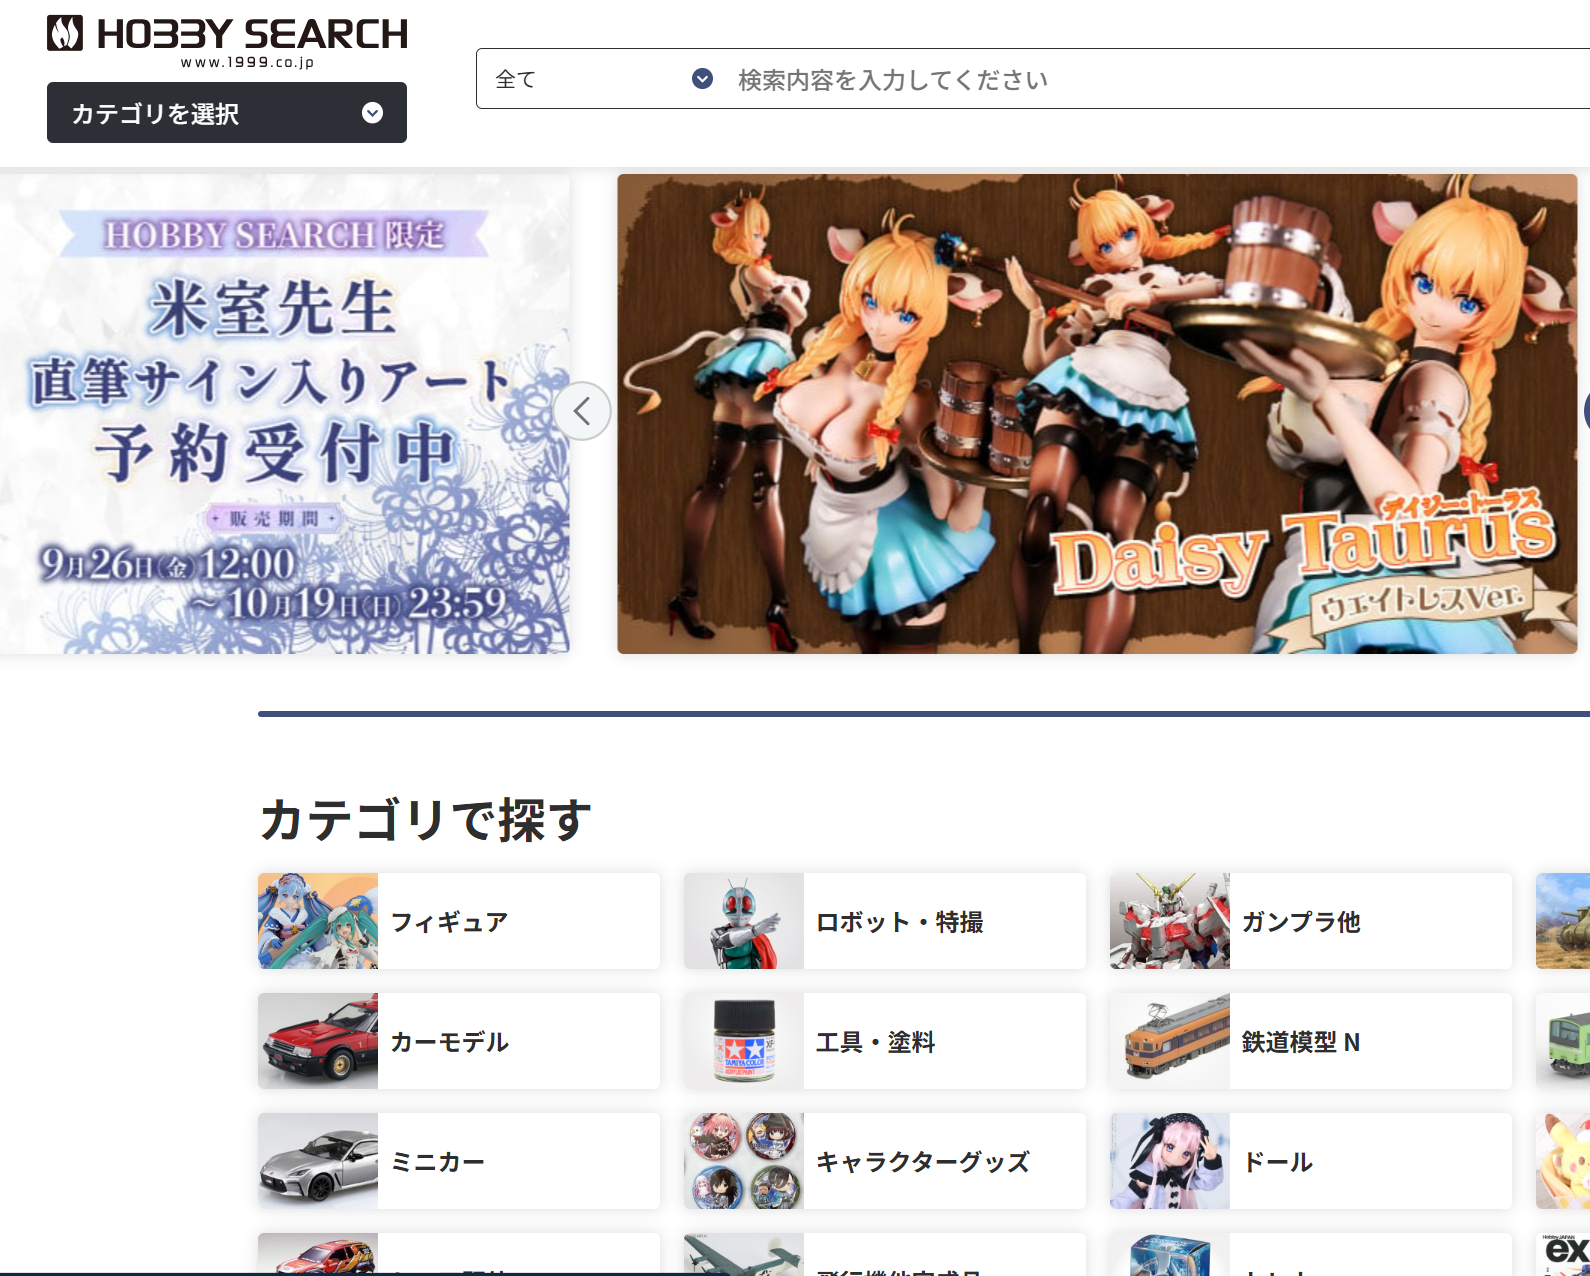Click the Tamiya paint jar thumbnail
The height and width of the screenshot is (1276, 1590).
point(744,1041)
